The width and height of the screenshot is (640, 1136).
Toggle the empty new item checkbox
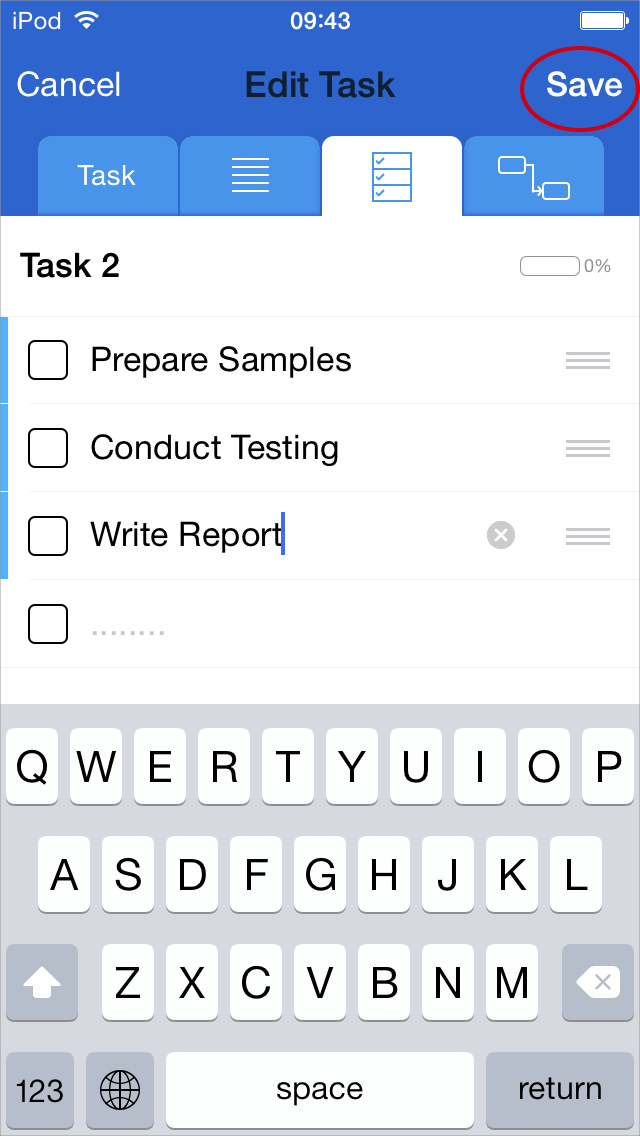(48, 624)
